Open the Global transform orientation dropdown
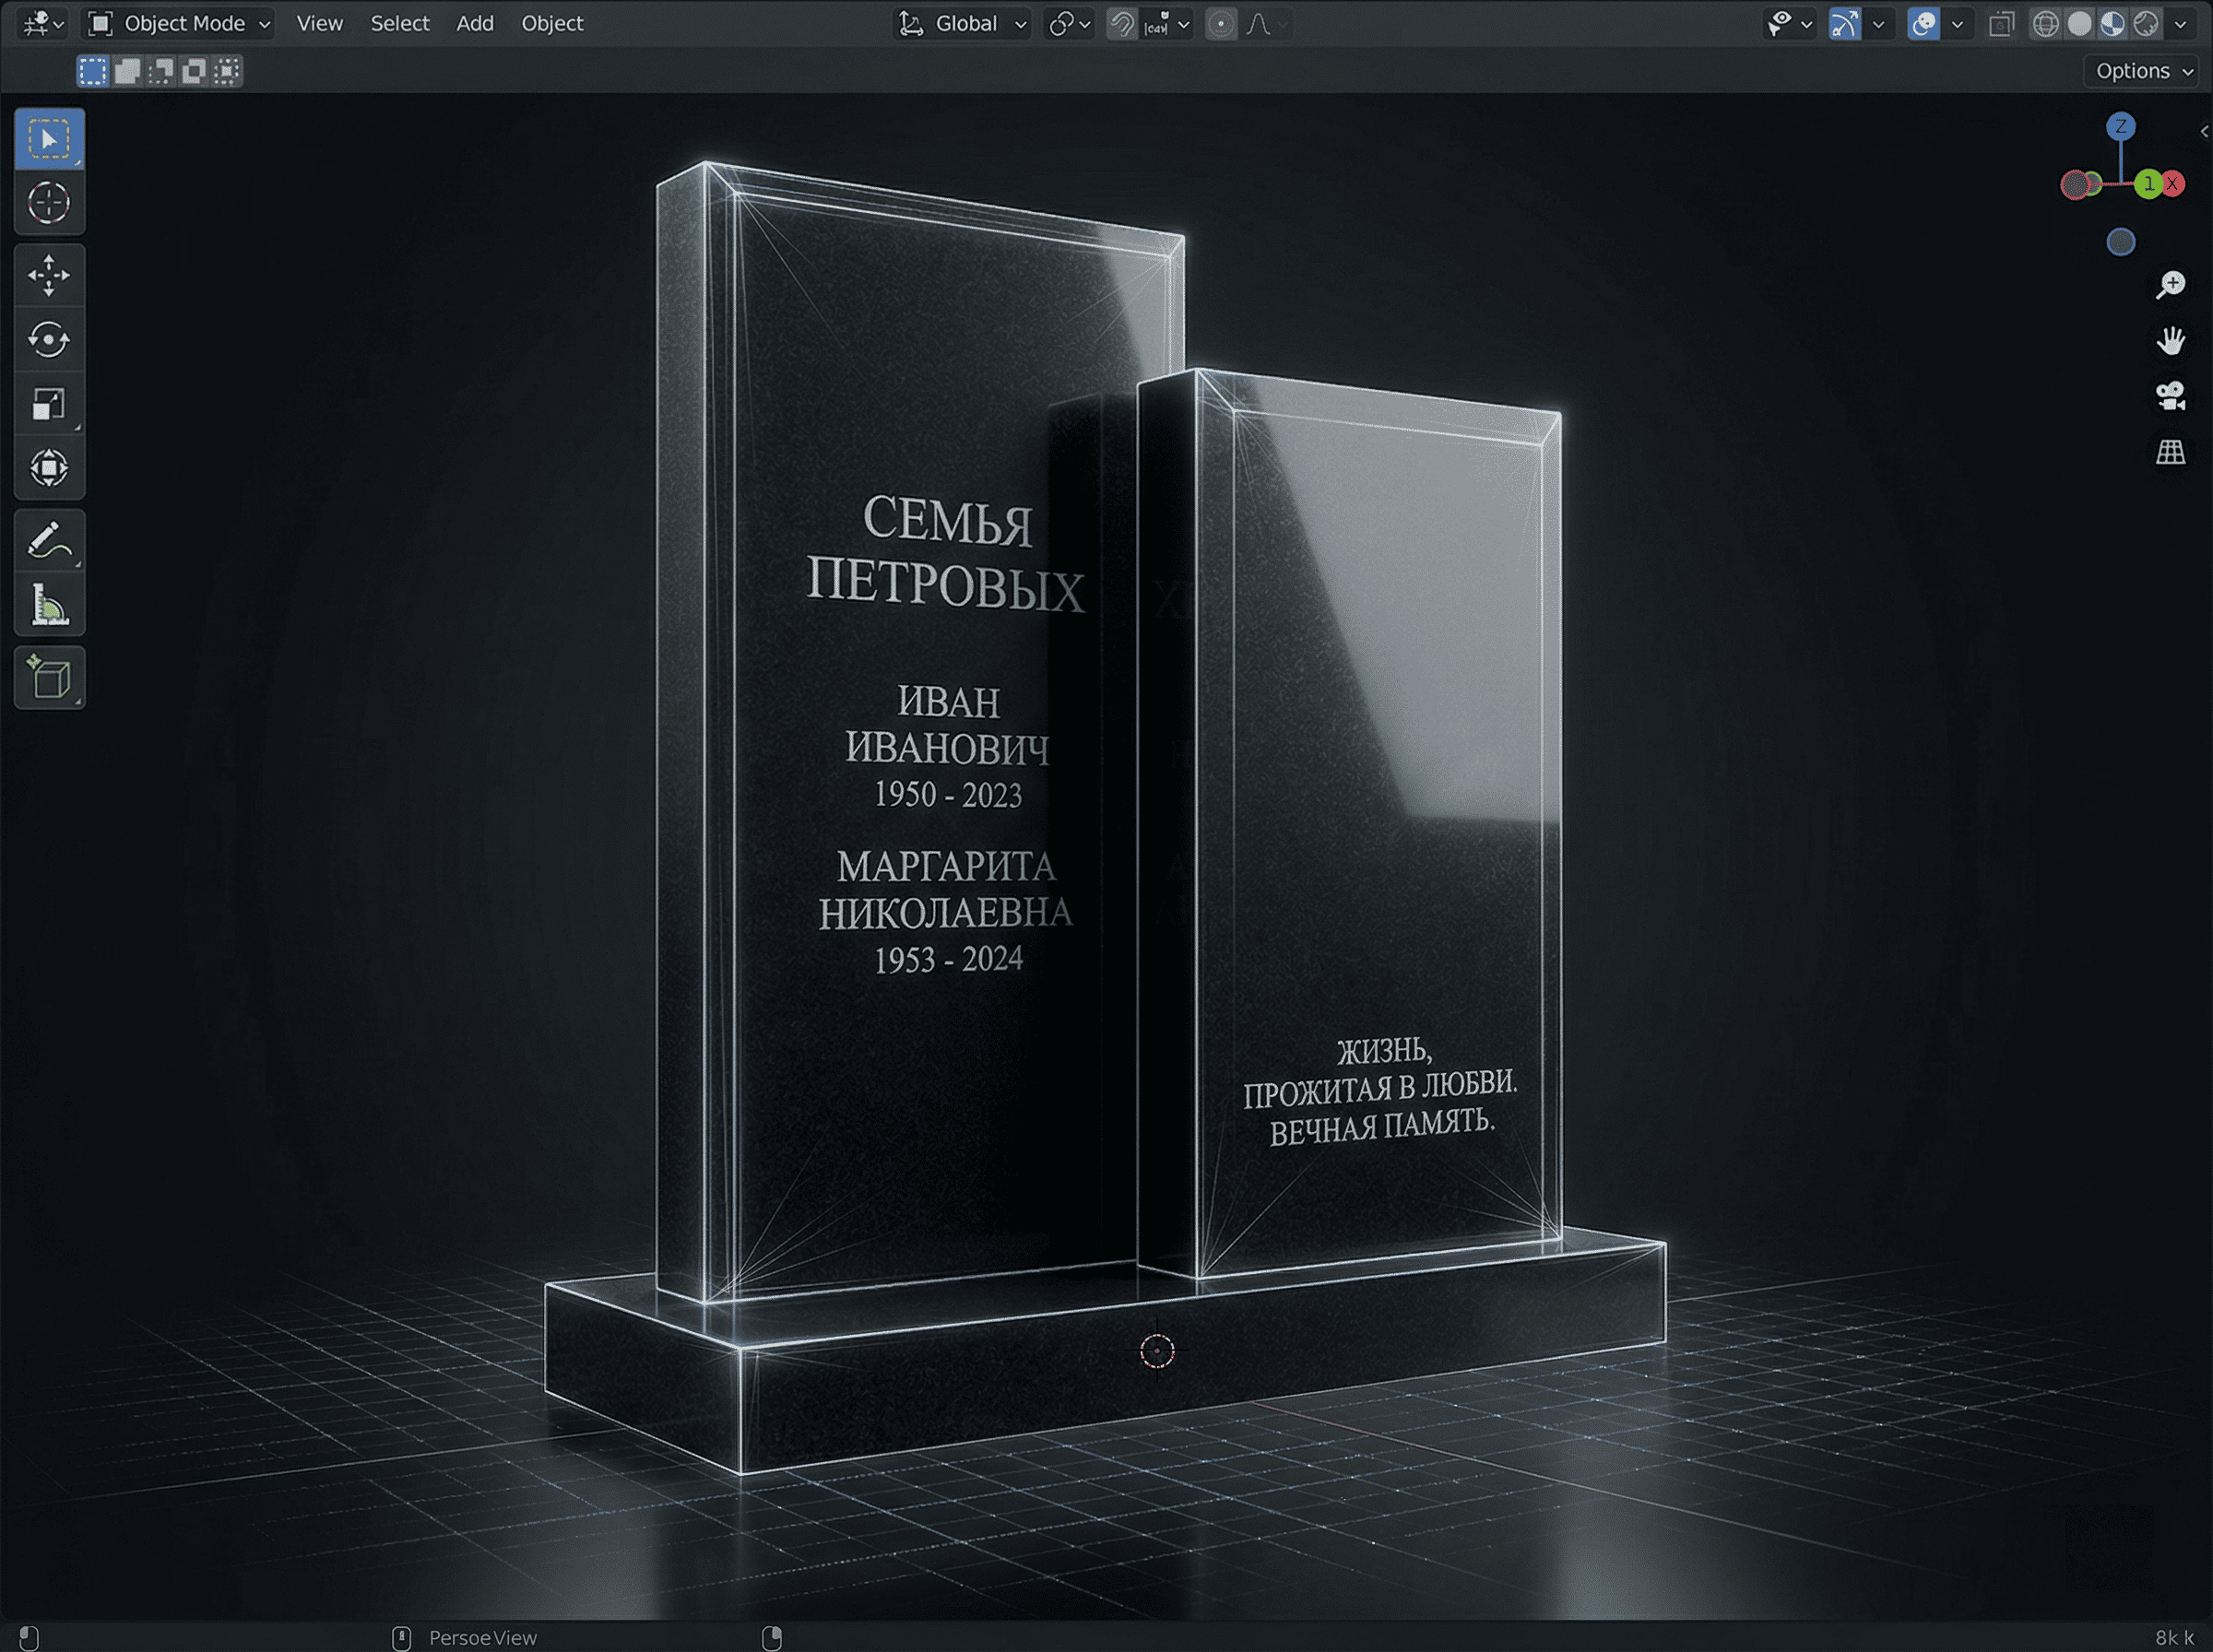The height and width of the screenshot is (1652, 2213). tap(962, 24)
